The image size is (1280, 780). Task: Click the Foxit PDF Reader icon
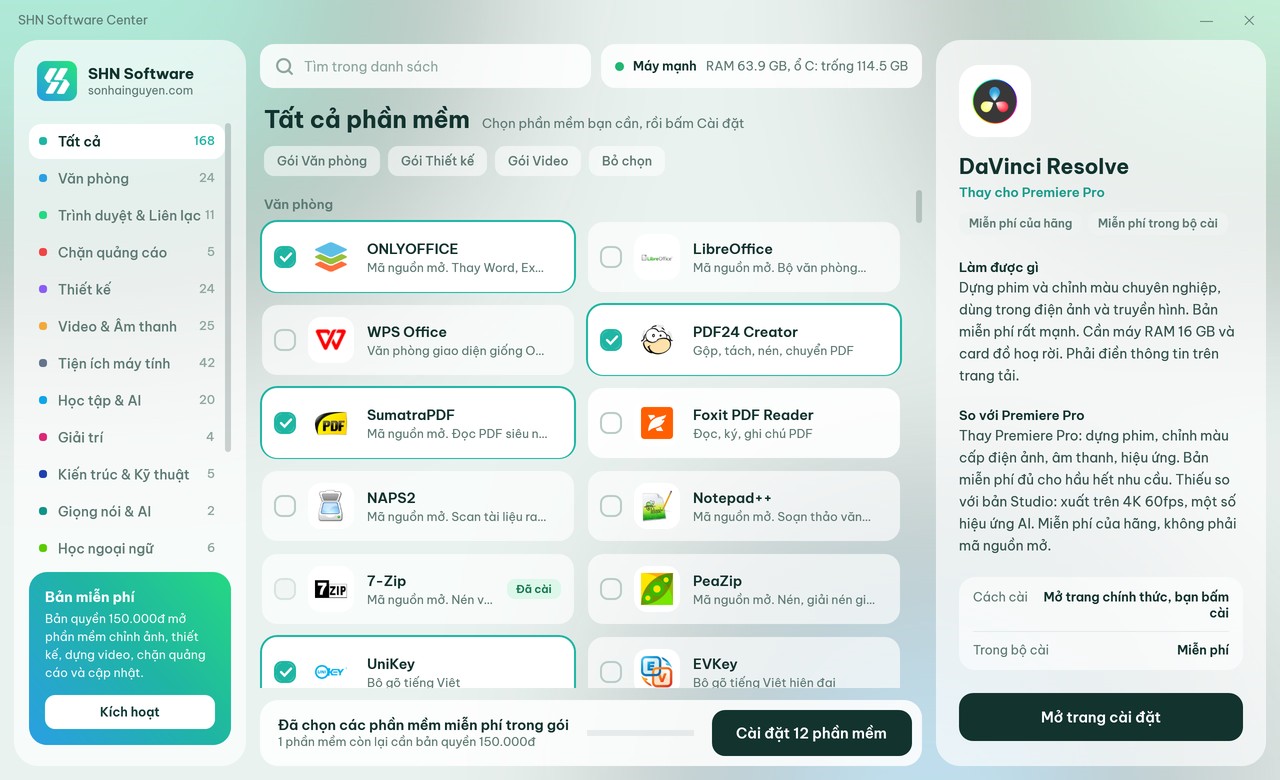pyautogui.click(x=657, y=423)
